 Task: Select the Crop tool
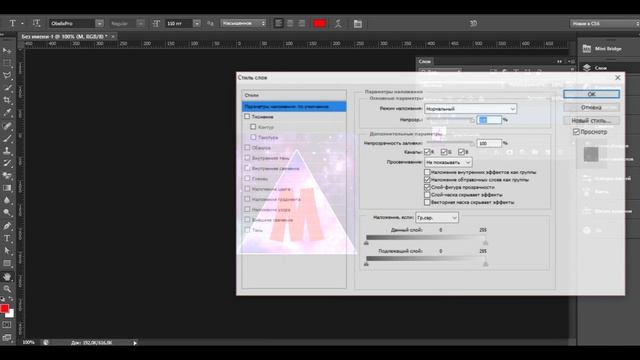(x=7, y=100)
